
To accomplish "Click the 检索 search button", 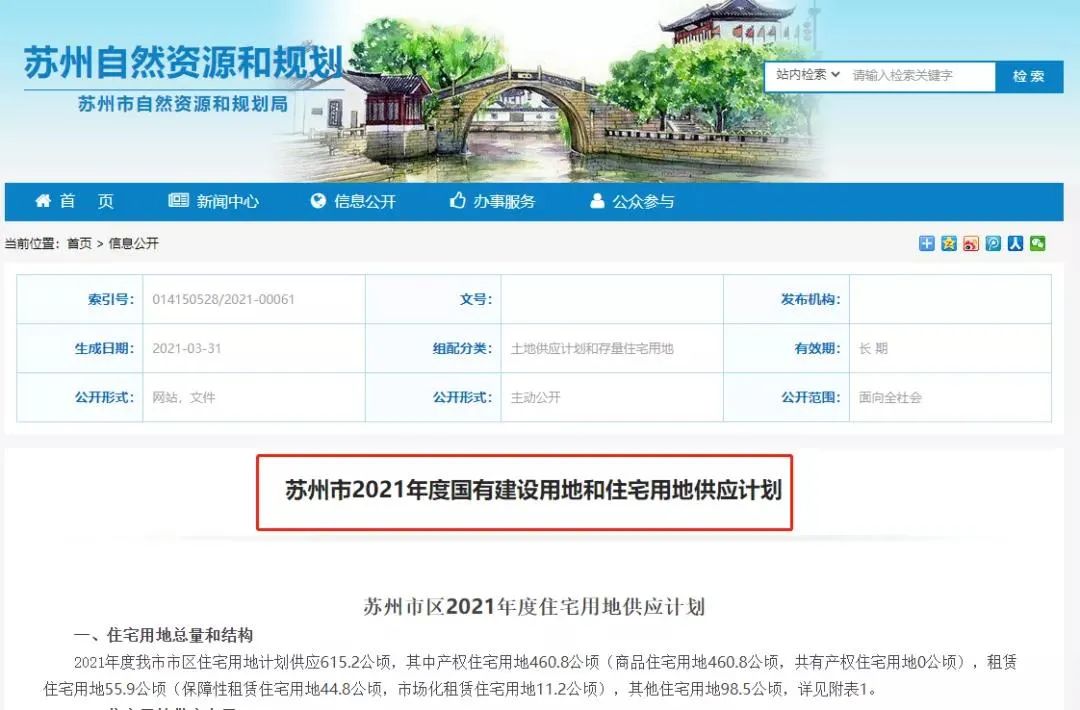I will coord(1028,76).
